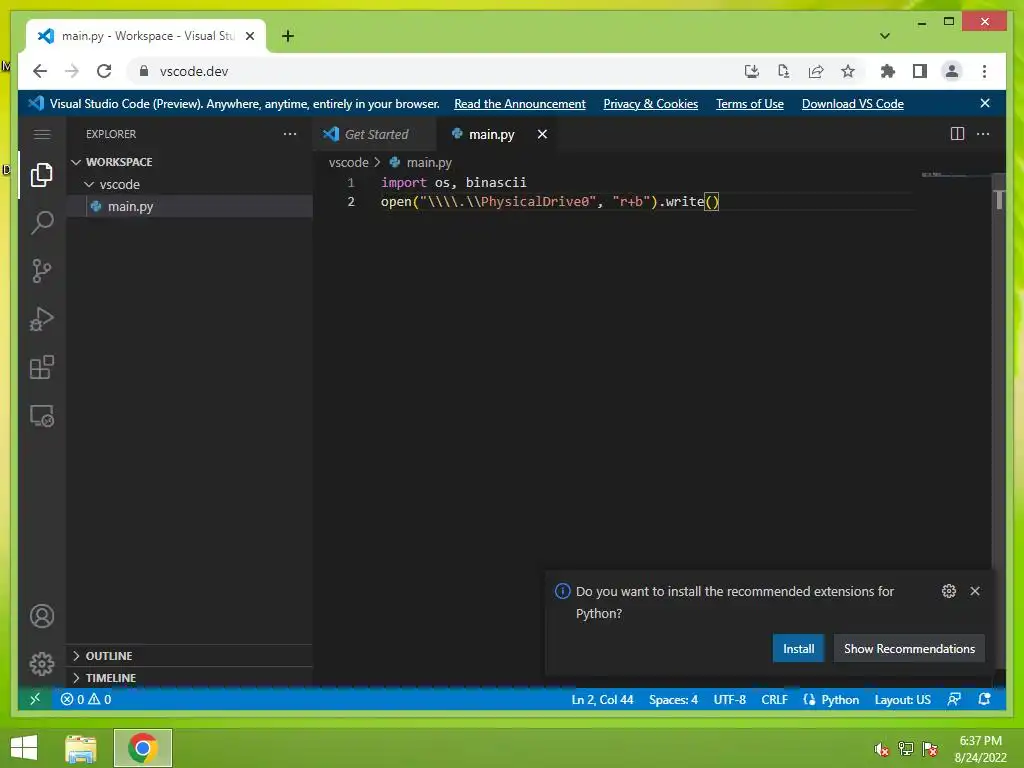Click main.py in the breadcrumb
This screenshot has width=1024, height=768.
click(421, 163)
